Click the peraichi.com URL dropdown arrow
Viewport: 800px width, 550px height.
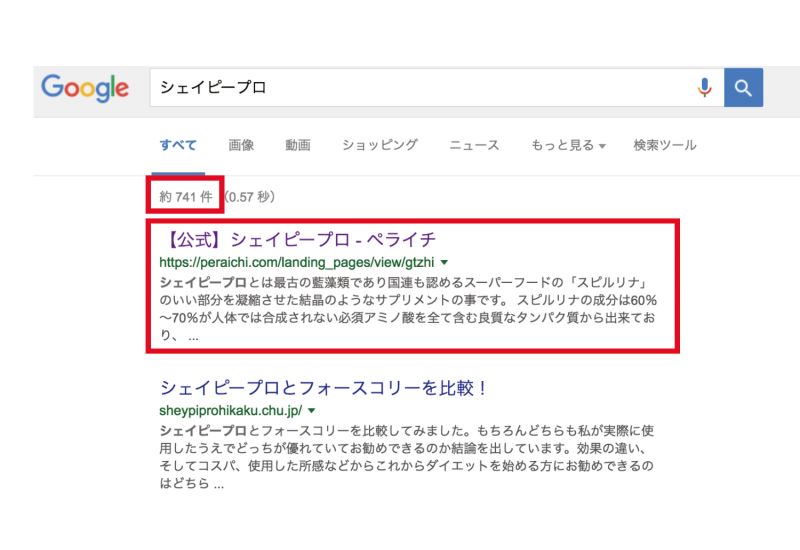[444, 263]
